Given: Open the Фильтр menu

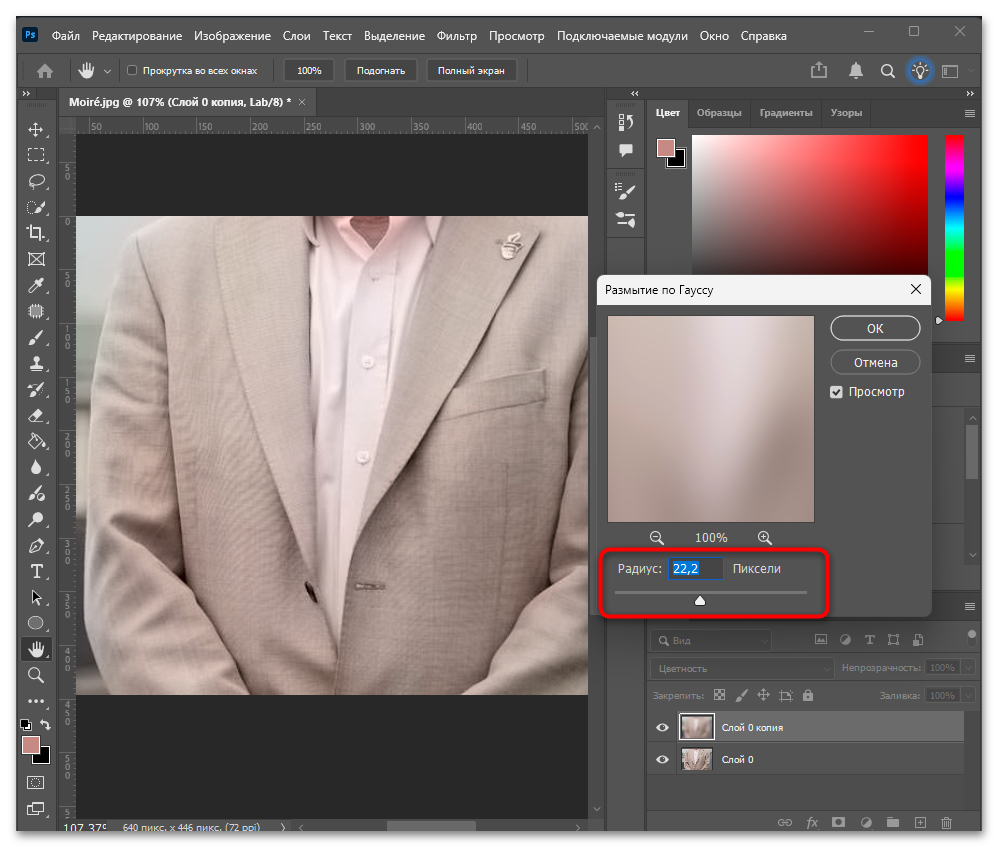Looking at the screenshot, I should coord(456,36).
